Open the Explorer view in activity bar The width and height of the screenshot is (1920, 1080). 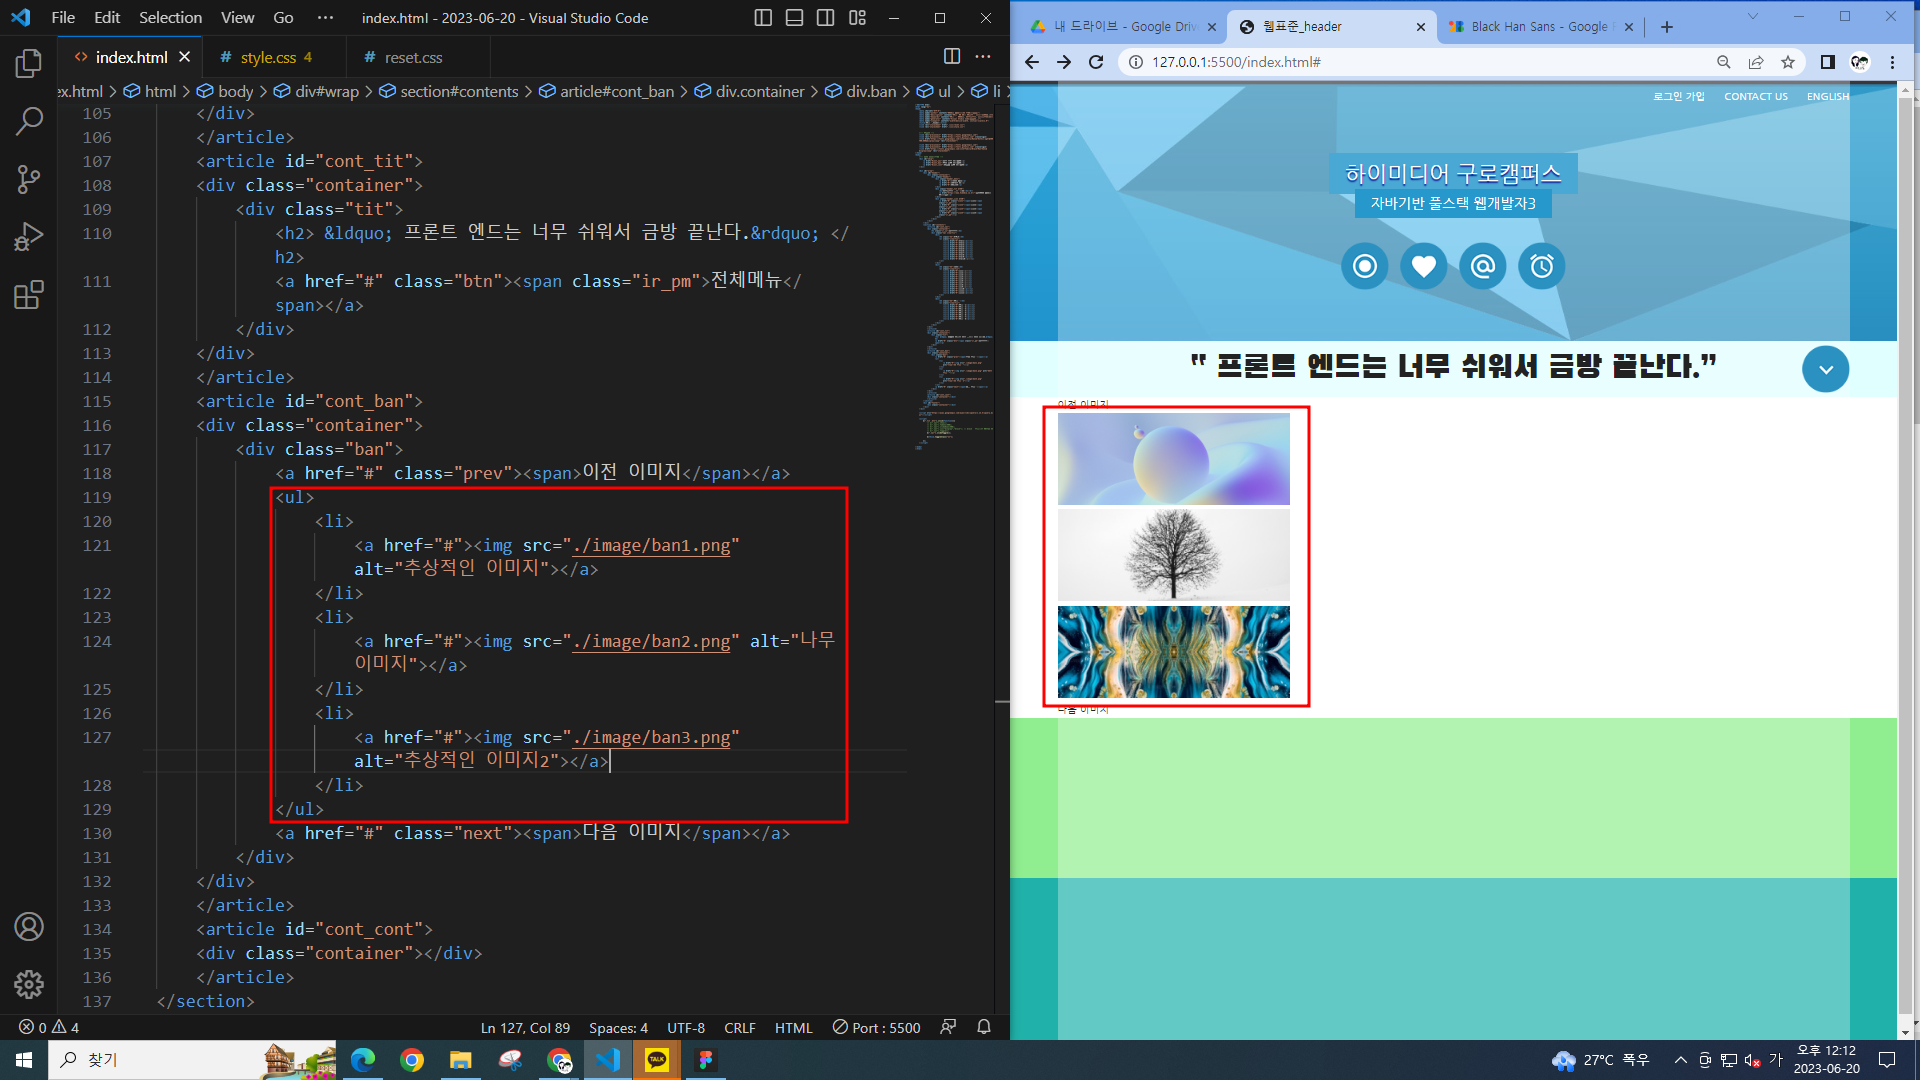click(29, 64)
